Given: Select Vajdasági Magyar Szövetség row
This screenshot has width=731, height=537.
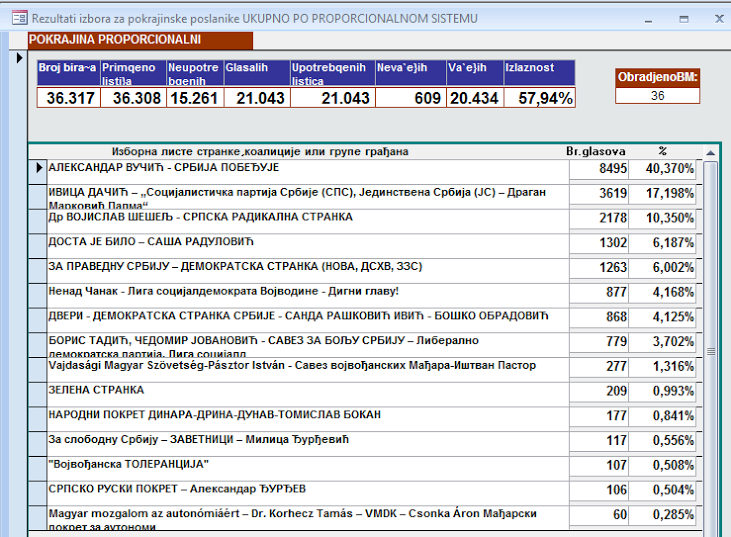Looking at the screenshot, I should [308, 370].
